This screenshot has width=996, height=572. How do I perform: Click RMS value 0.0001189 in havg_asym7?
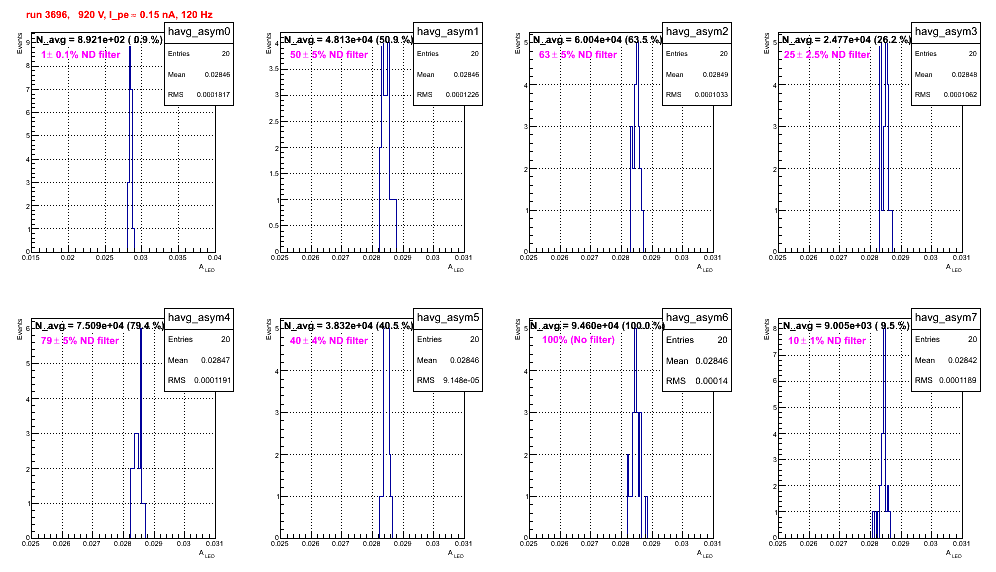(x=962, y=380)
